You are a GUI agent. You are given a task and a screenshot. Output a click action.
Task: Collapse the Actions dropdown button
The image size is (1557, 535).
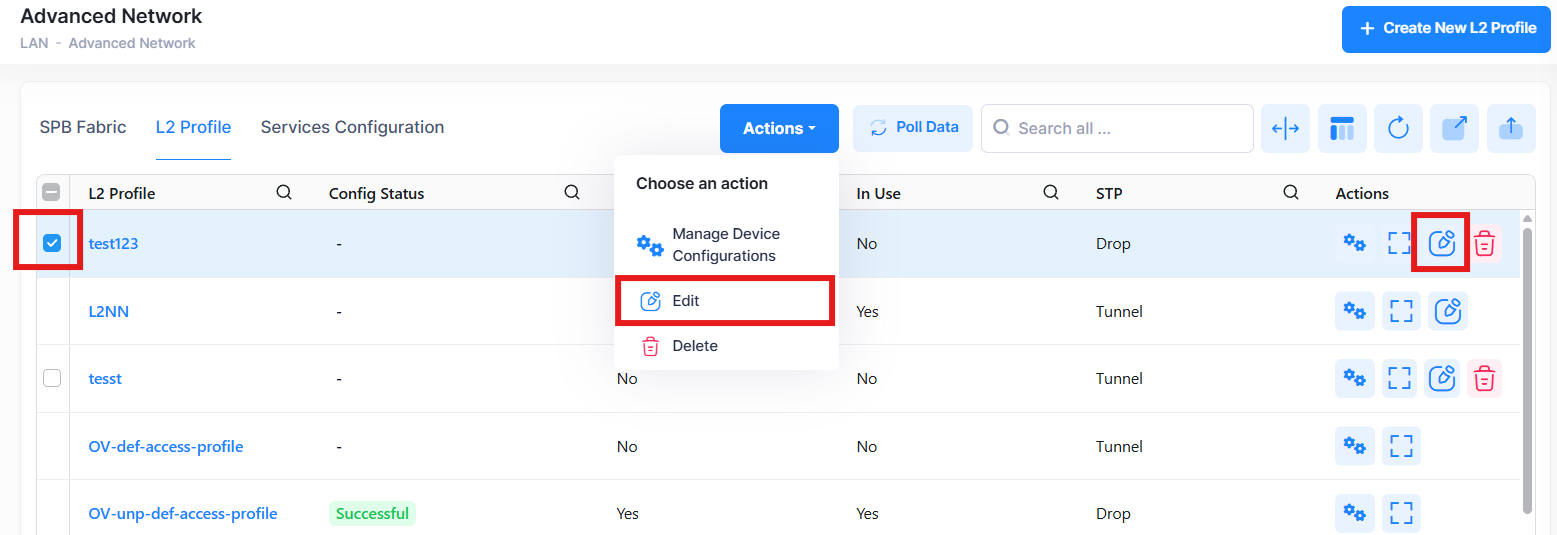click(x=779, y=128)
